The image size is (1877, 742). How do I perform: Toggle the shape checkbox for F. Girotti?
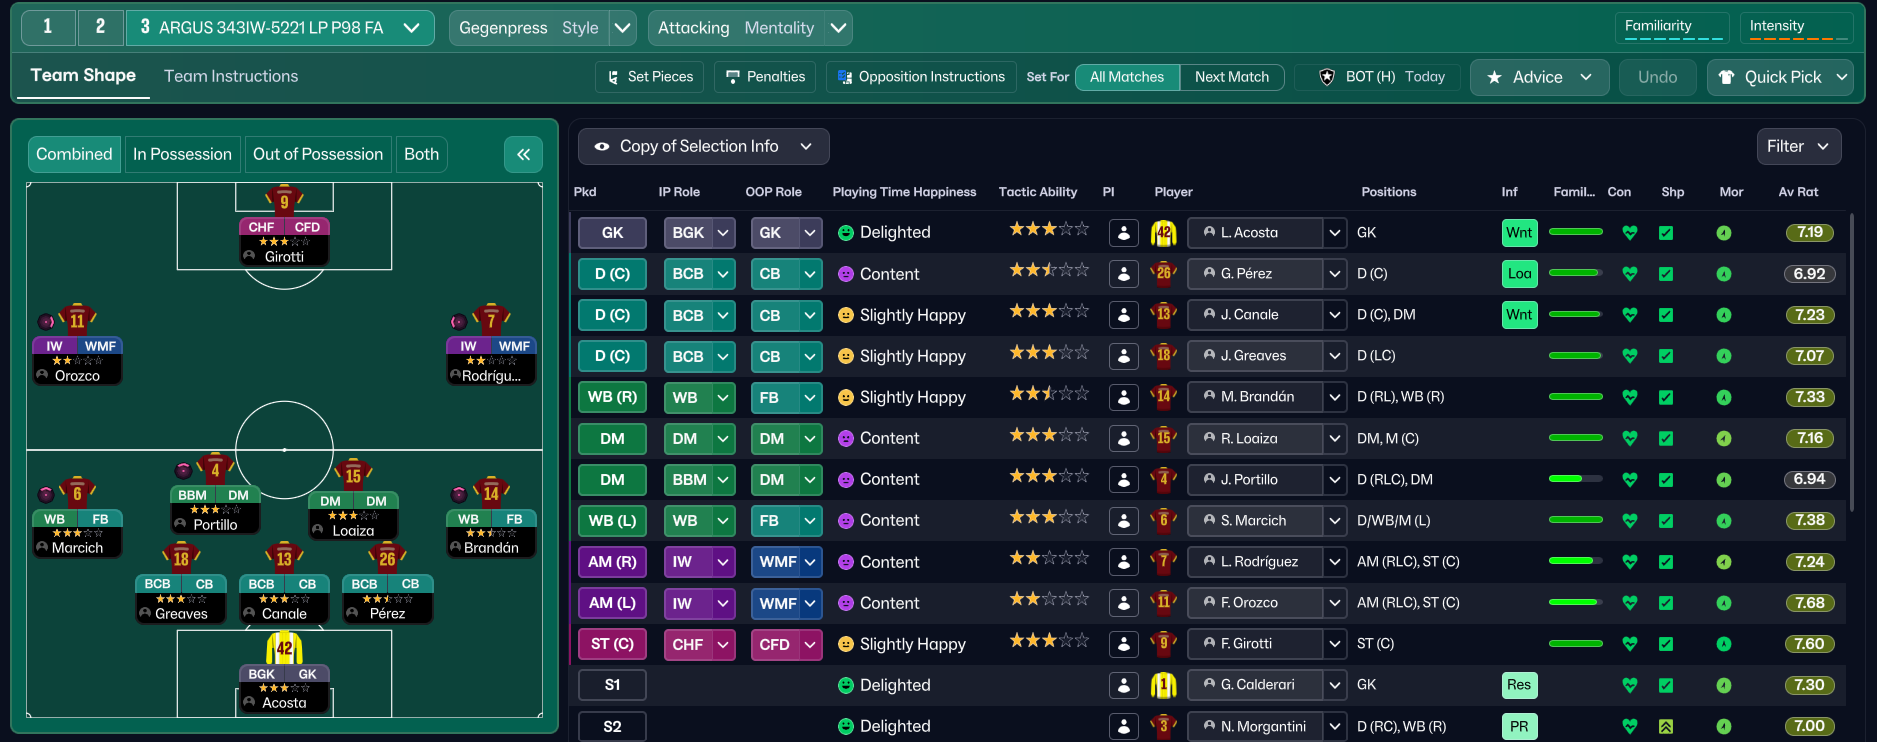(1666, 644)
